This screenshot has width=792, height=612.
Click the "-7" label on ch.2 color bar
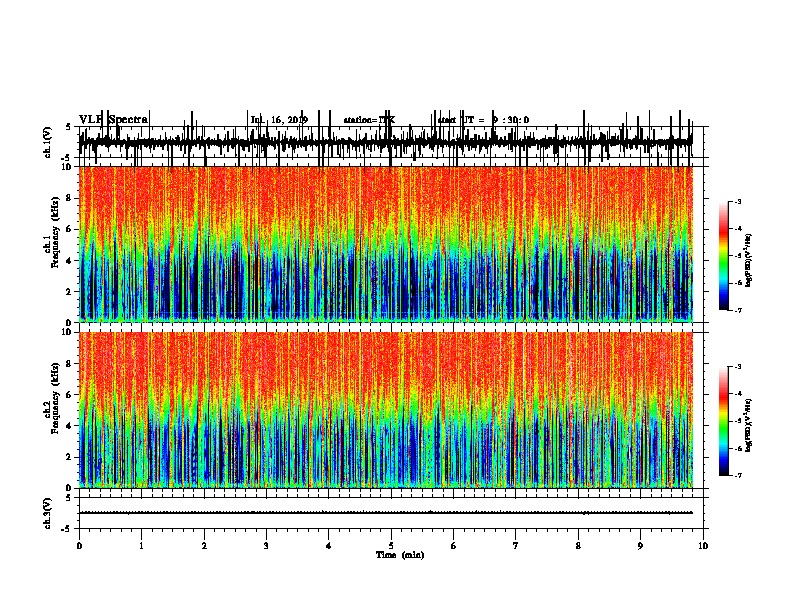[737, 475]
